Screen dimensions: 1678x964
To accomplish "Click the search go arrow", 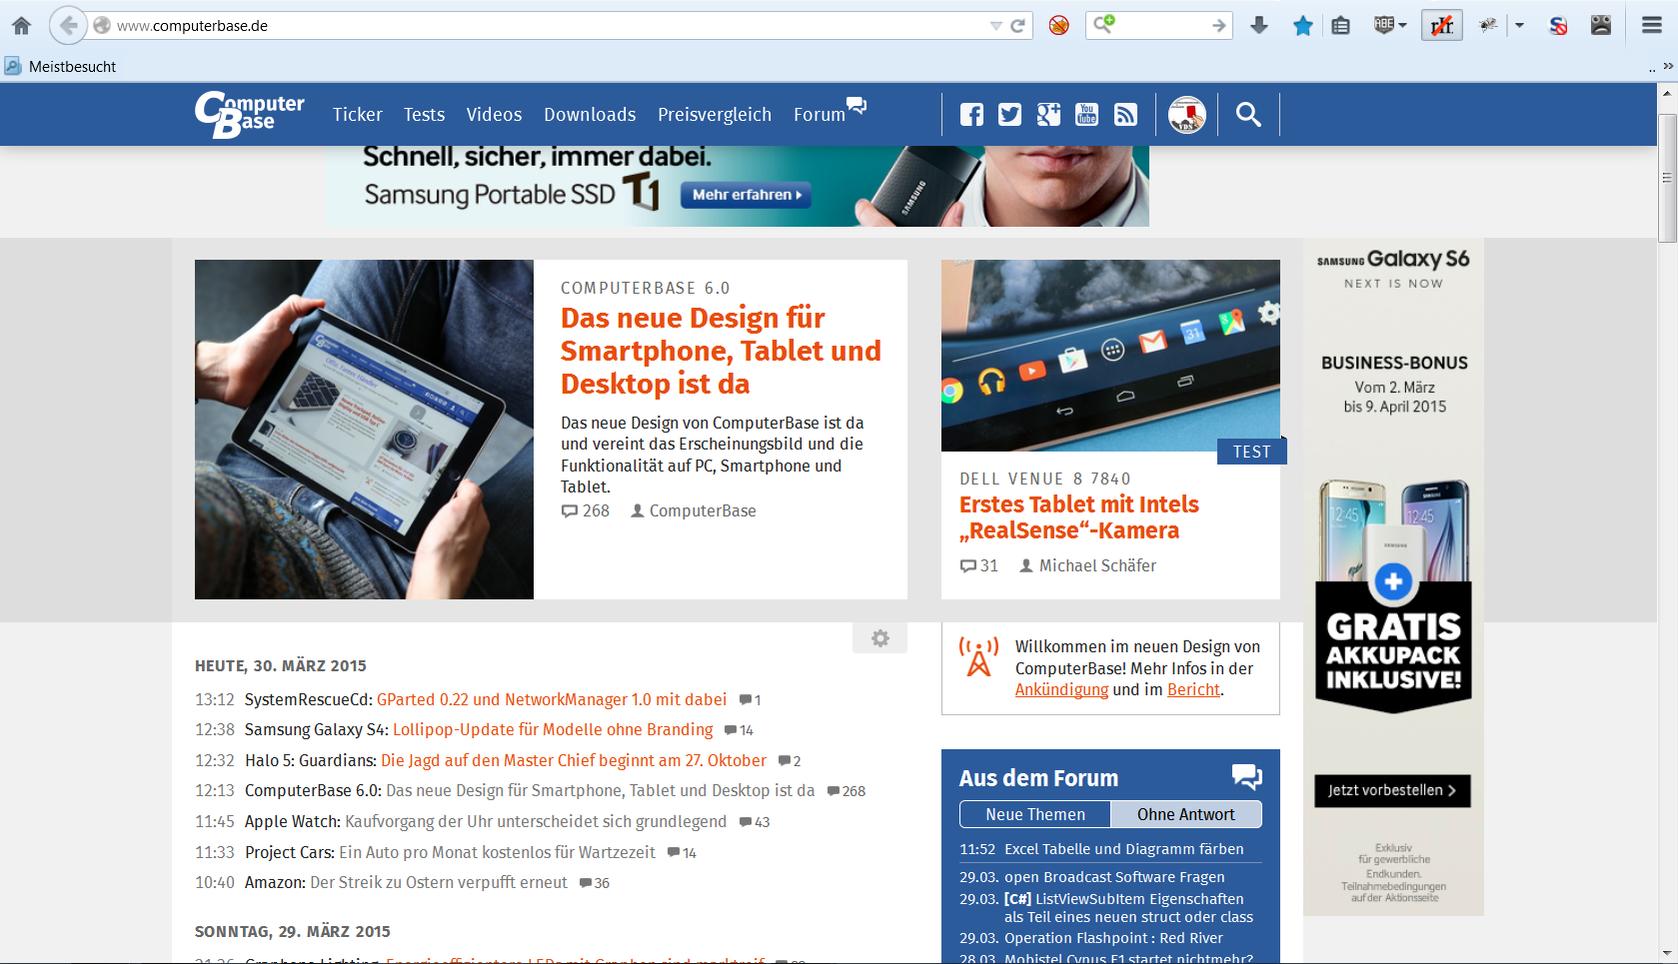I will [x=1218, y=26].
